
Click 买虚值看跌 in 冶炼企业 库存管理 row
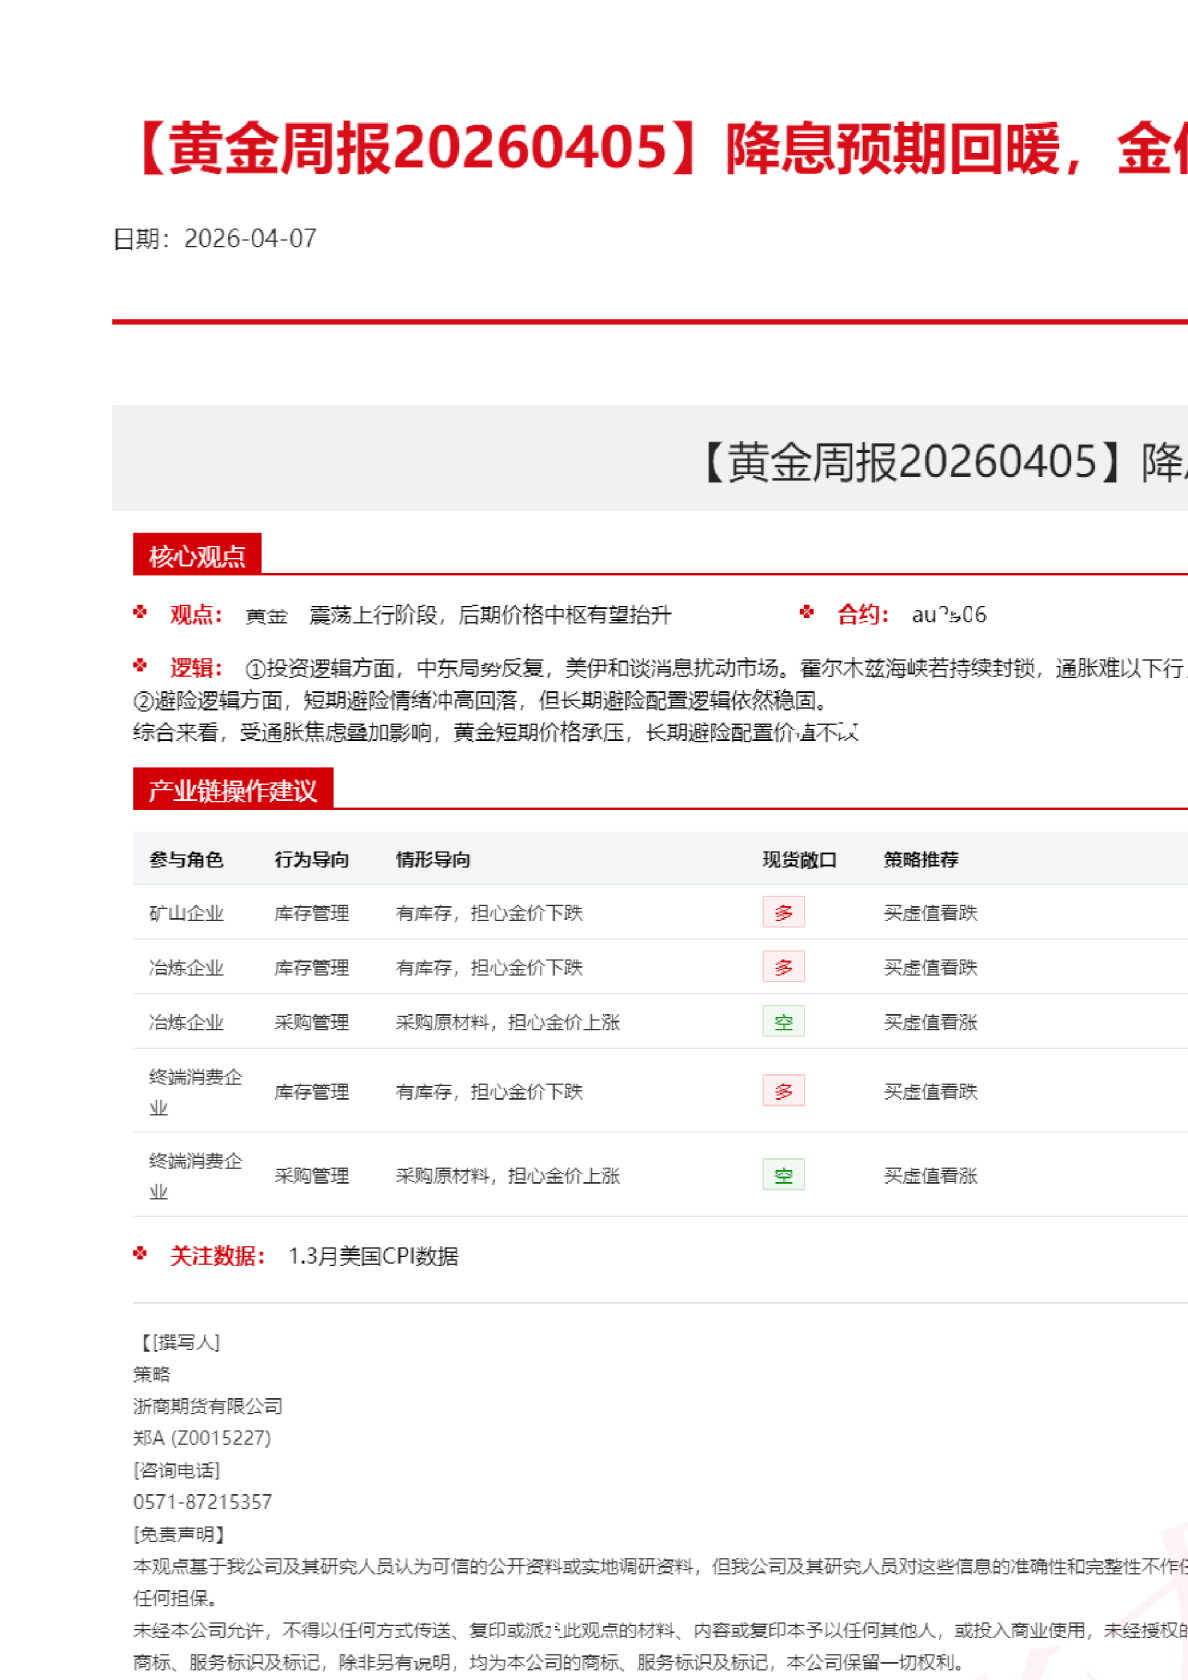click(931, 968)
